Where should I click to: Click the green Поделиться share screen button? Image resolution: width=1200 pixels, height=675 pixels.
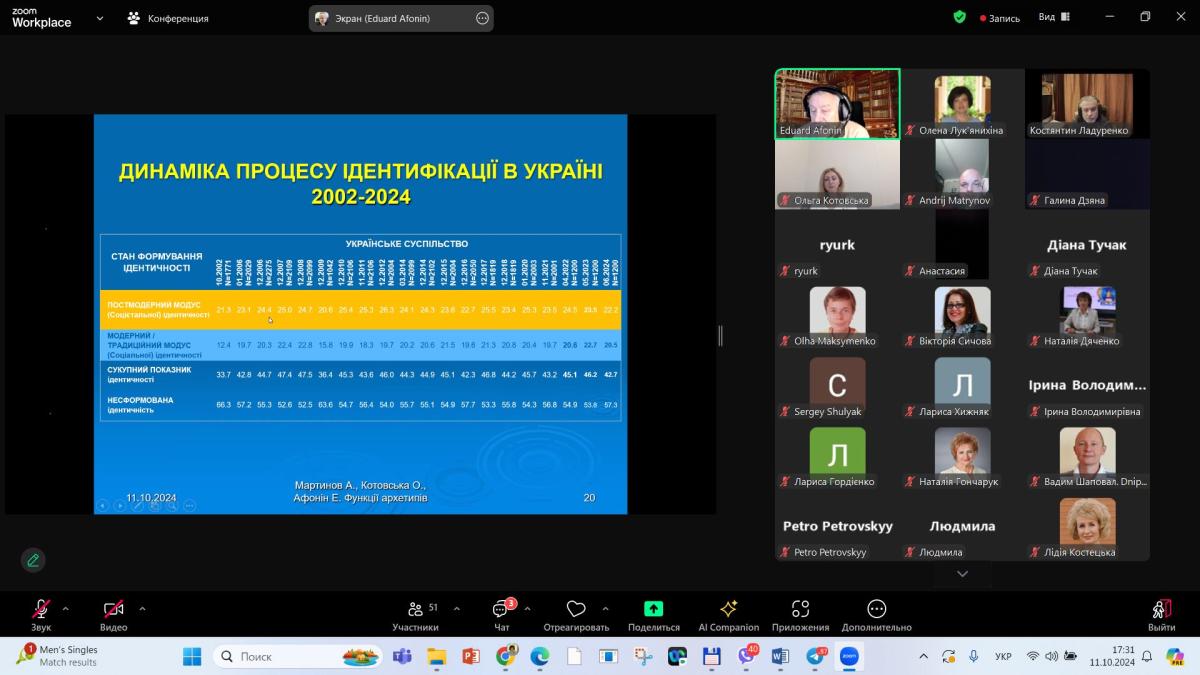coord(653,615)
